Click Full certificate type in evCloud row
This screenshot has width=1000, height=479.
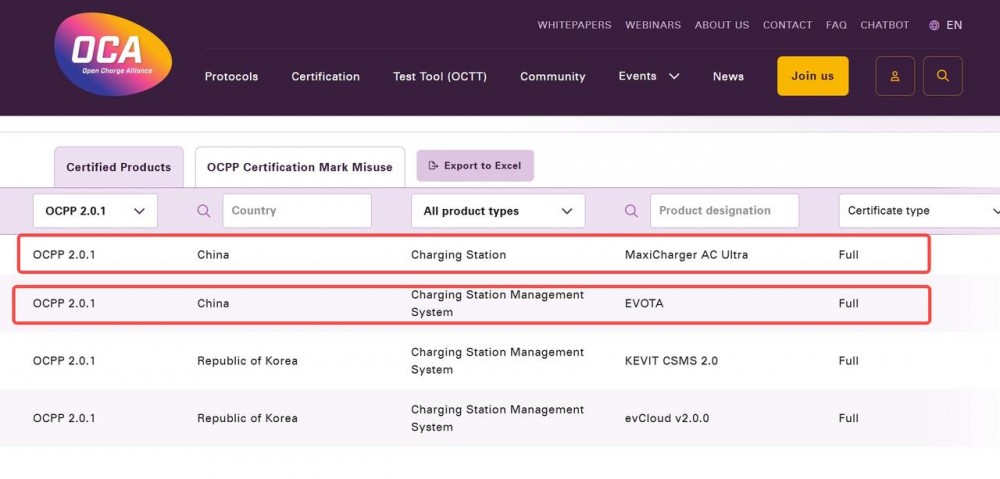[x=849, y=418]
